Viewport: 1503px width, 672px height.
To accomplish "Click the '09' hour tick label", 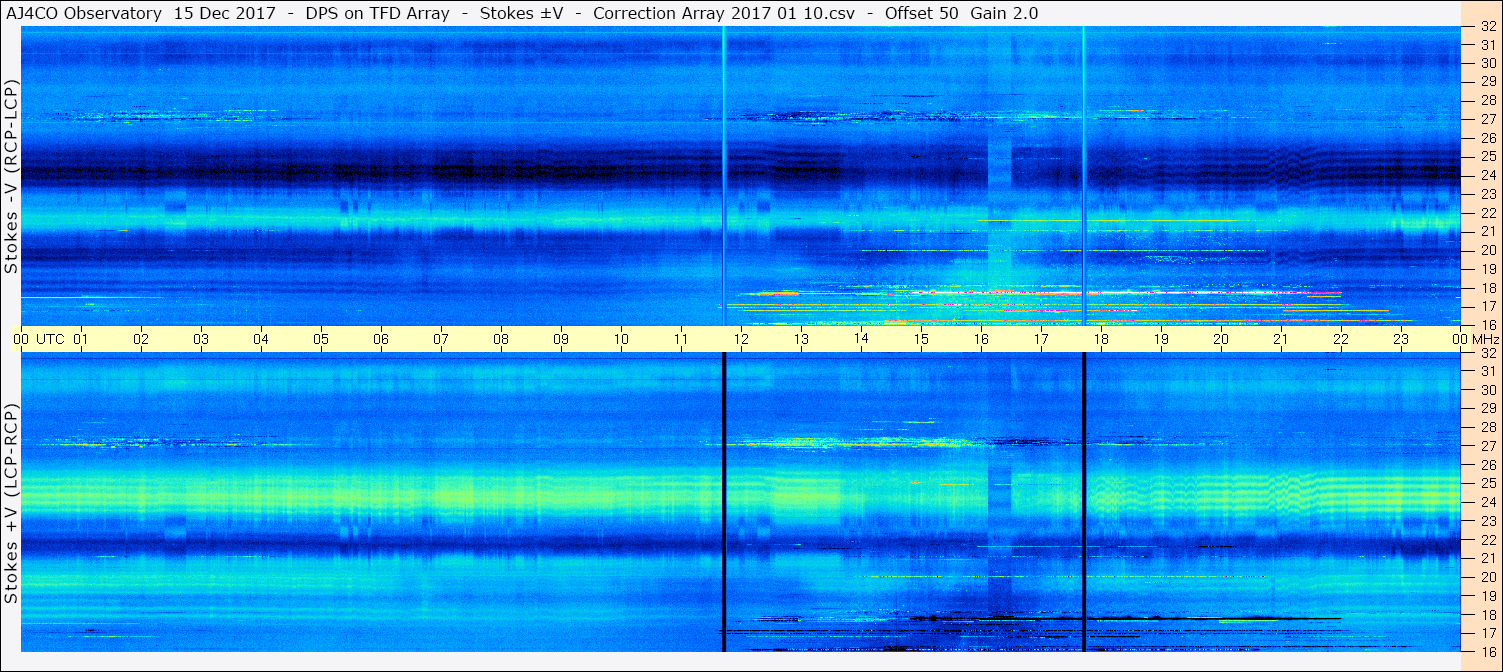I will [x=561, y=339].
